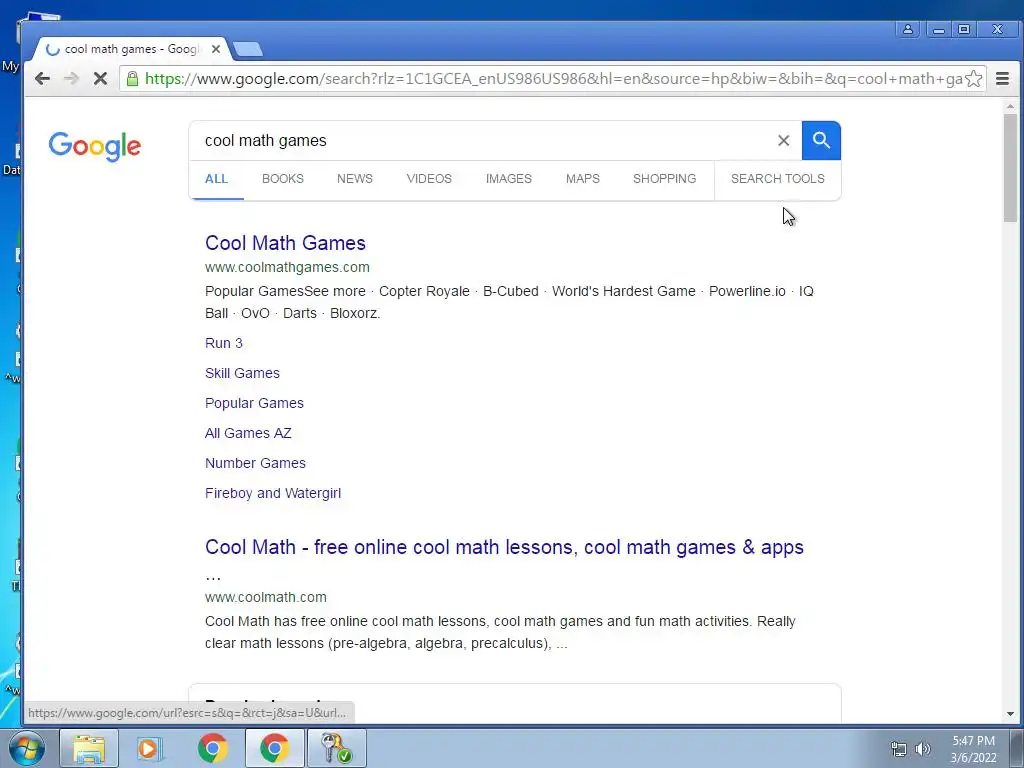Switch to the BOOKS tab
Viewport: 1024px width, 768px height.
tap(283, 179)
